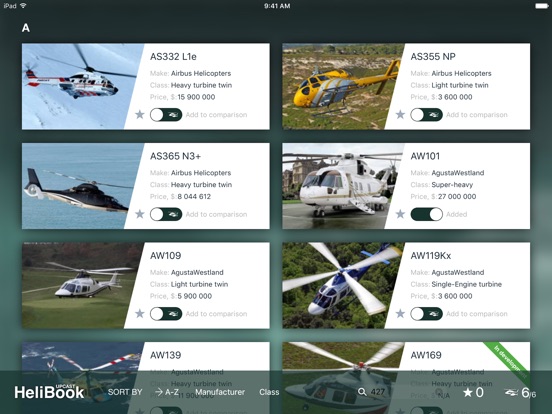Tap the star on AW101 card
The width and height of the screenshot is (552, 414).
(x=400, y=214)
